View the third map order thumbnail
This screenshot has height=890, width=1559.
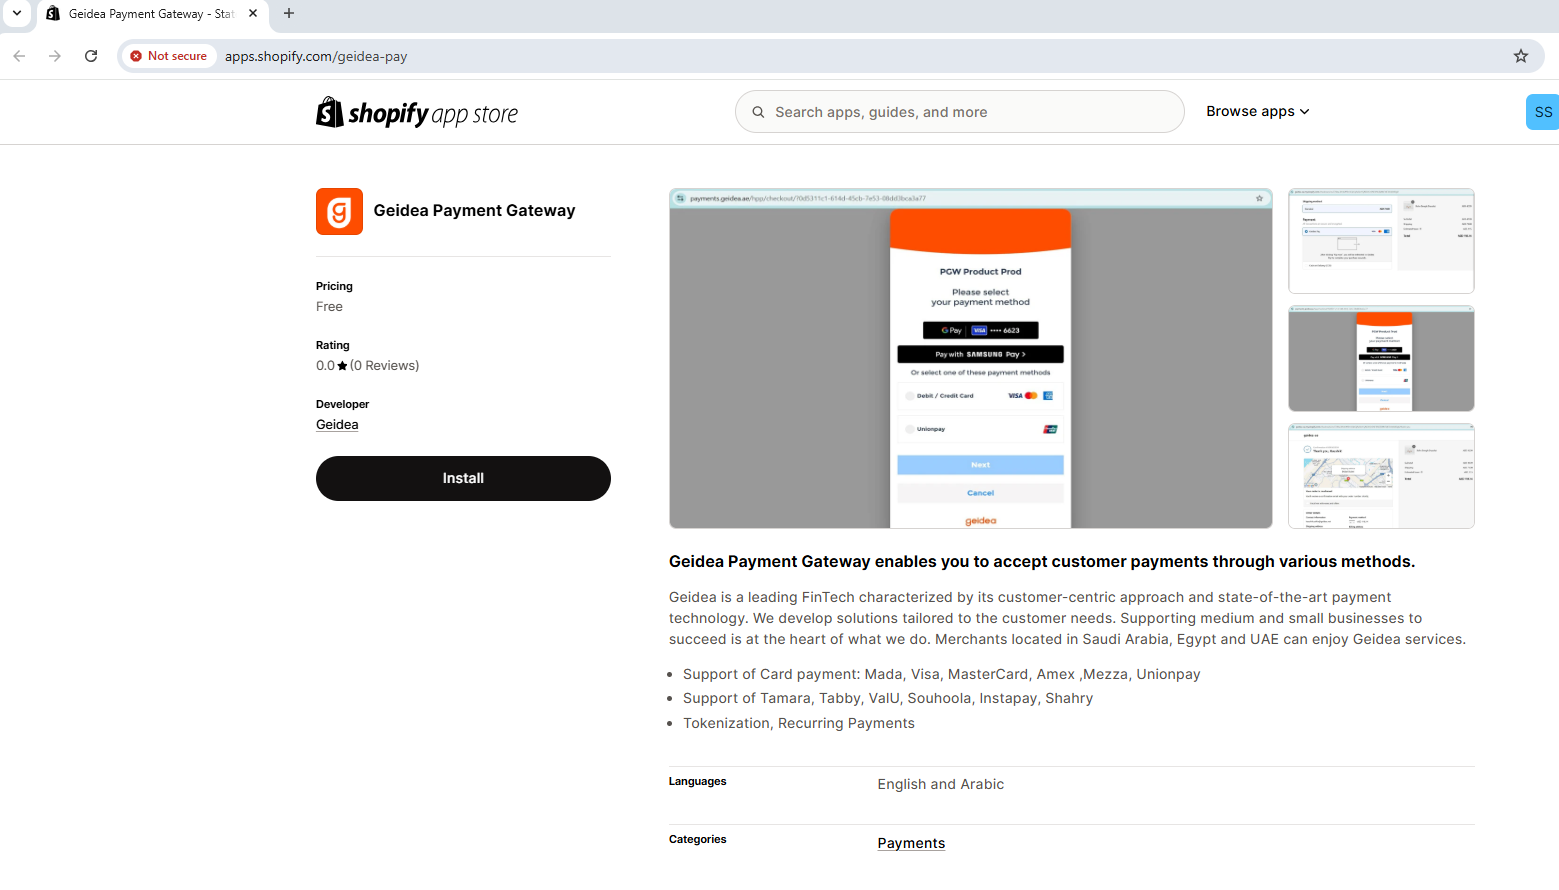(x=1381, y=476)
